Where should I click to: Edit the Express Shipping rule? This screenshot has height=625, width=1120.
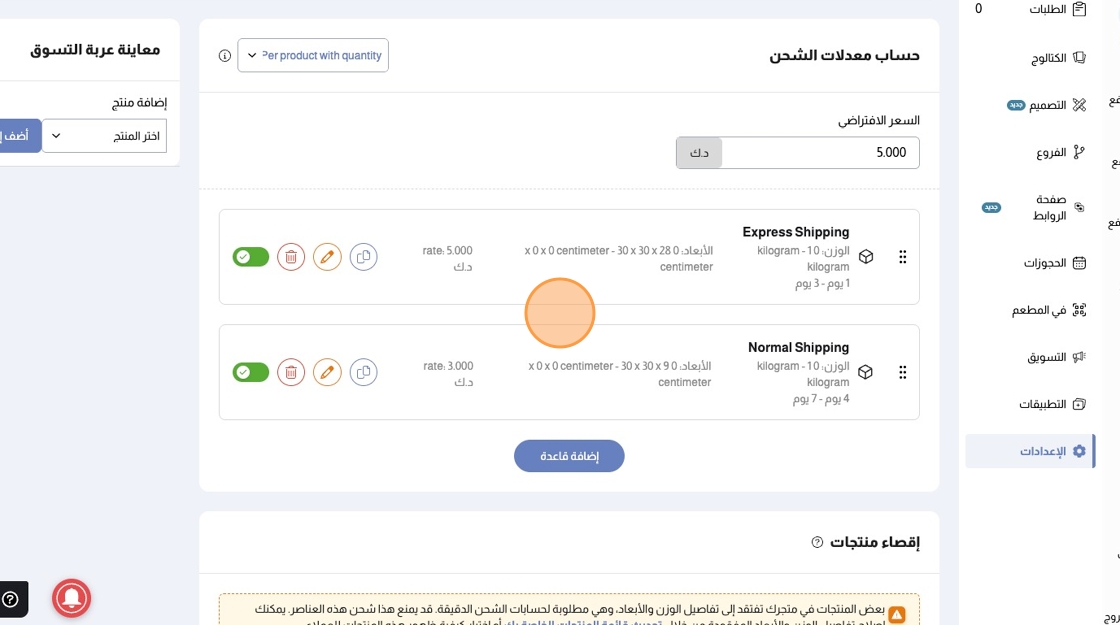[x=327, y=256]
